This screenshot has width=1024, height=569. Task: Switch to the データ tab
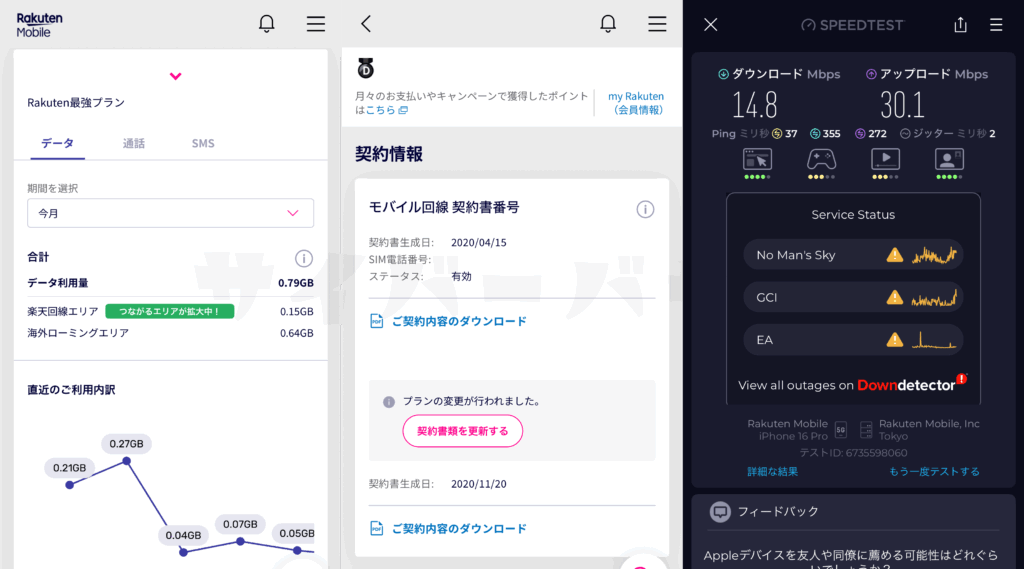[57, 143]
